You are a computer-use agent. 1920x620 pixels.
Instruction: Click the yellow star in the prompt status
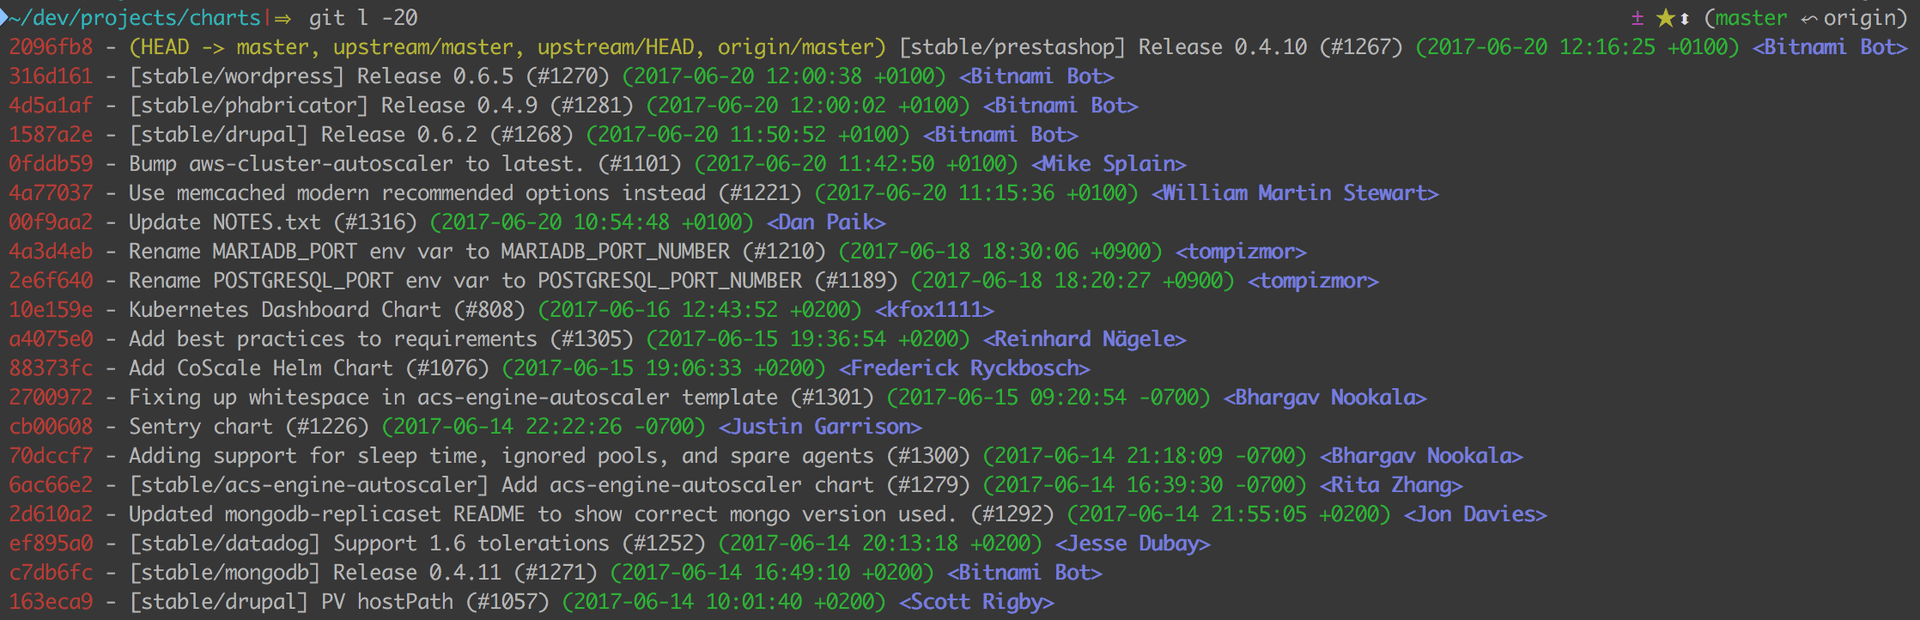[x=1665, y=18]
